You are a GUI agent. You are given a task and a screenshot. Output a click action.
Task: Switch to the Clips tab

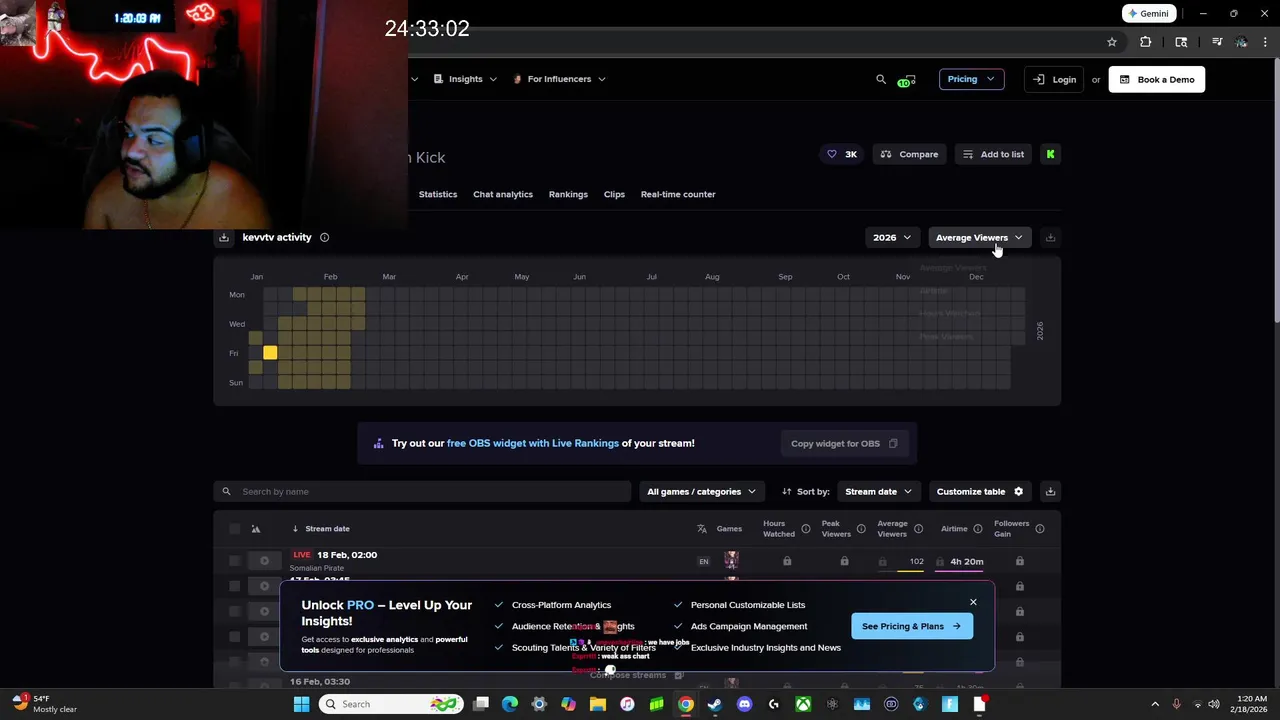pyautogui.click(x=614, y=194)
